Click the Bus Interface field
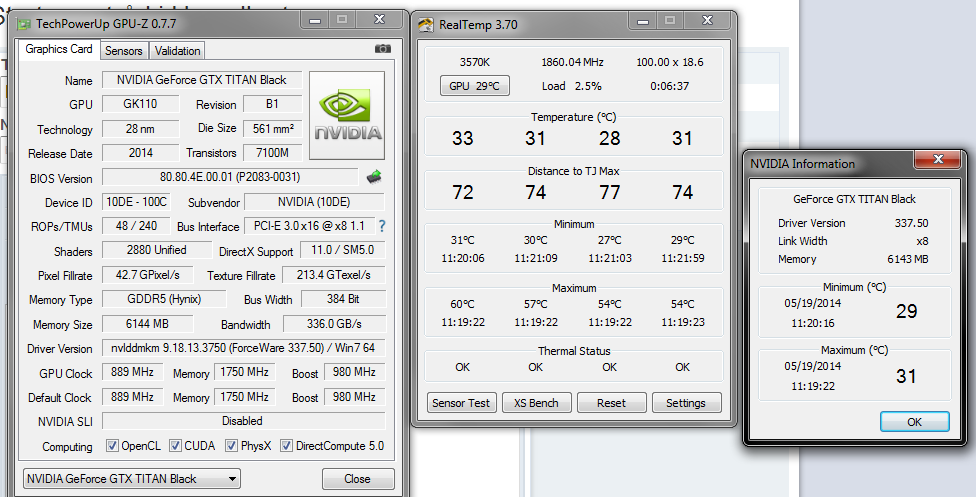The height and width of the screenshot is (497, 976). coord(310,225)
